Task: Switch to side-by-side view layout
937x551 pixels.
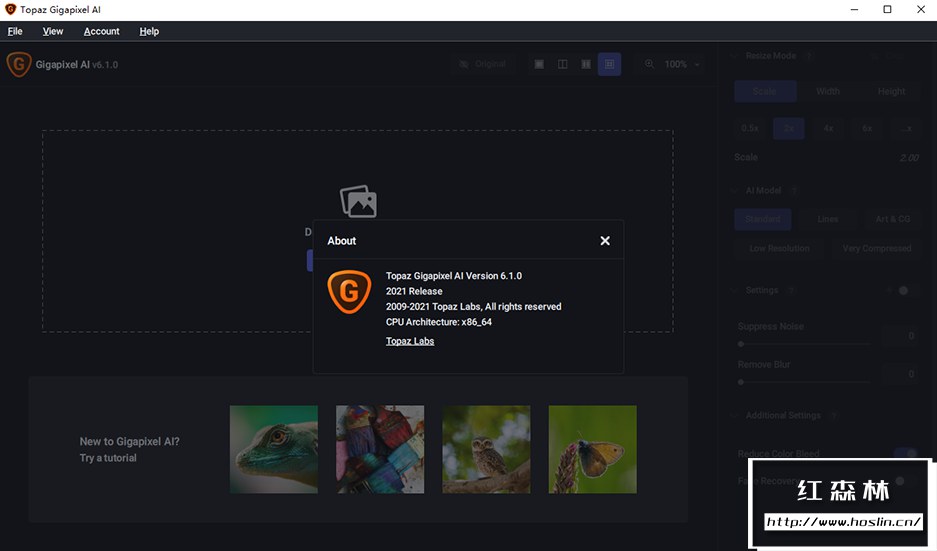Action: tap(586, 64)
